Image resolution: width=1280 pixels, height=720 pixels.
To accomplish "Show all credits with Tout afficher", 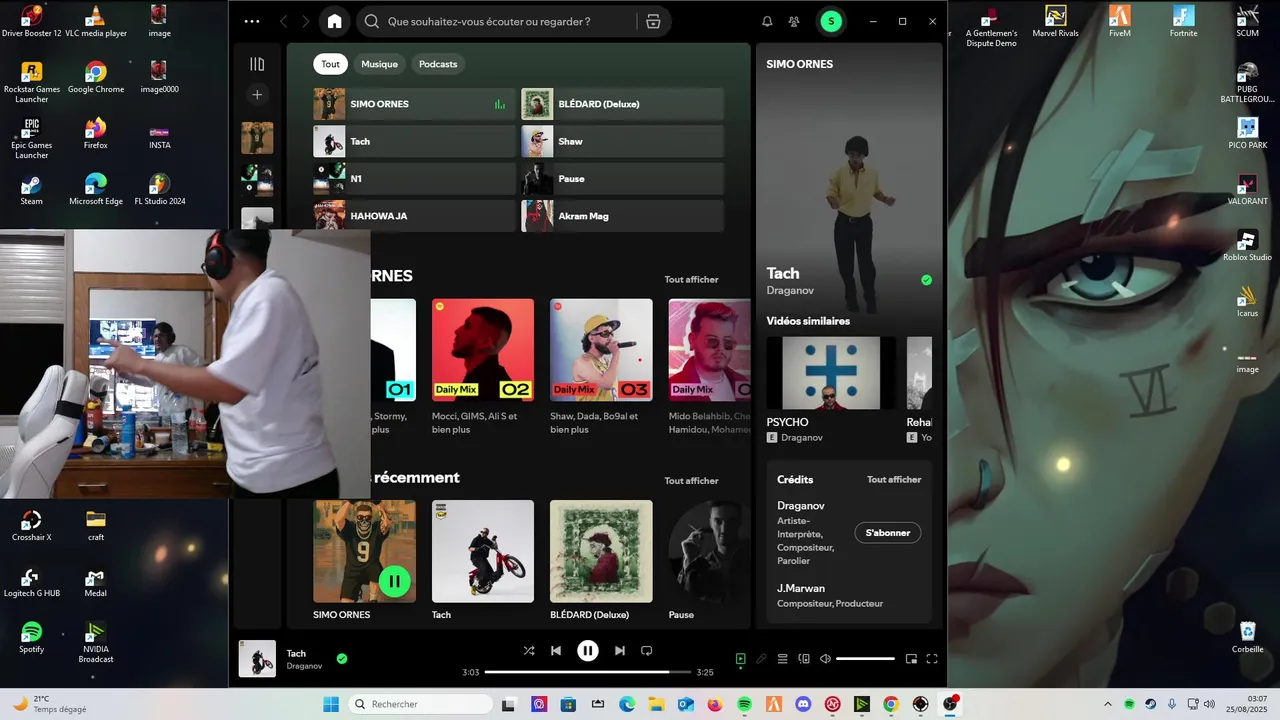I will [x=894, y=480].
